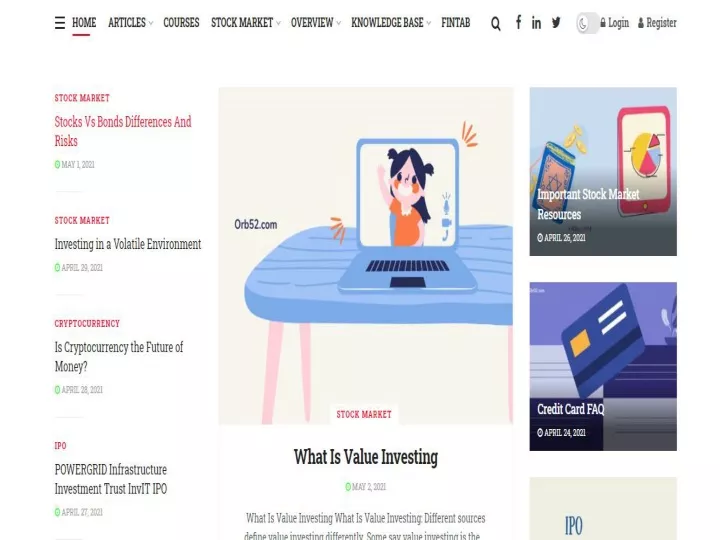The image size is (720, 540).
Task: Expand the Overview dropdown menu
Action: tap(315, 22)
